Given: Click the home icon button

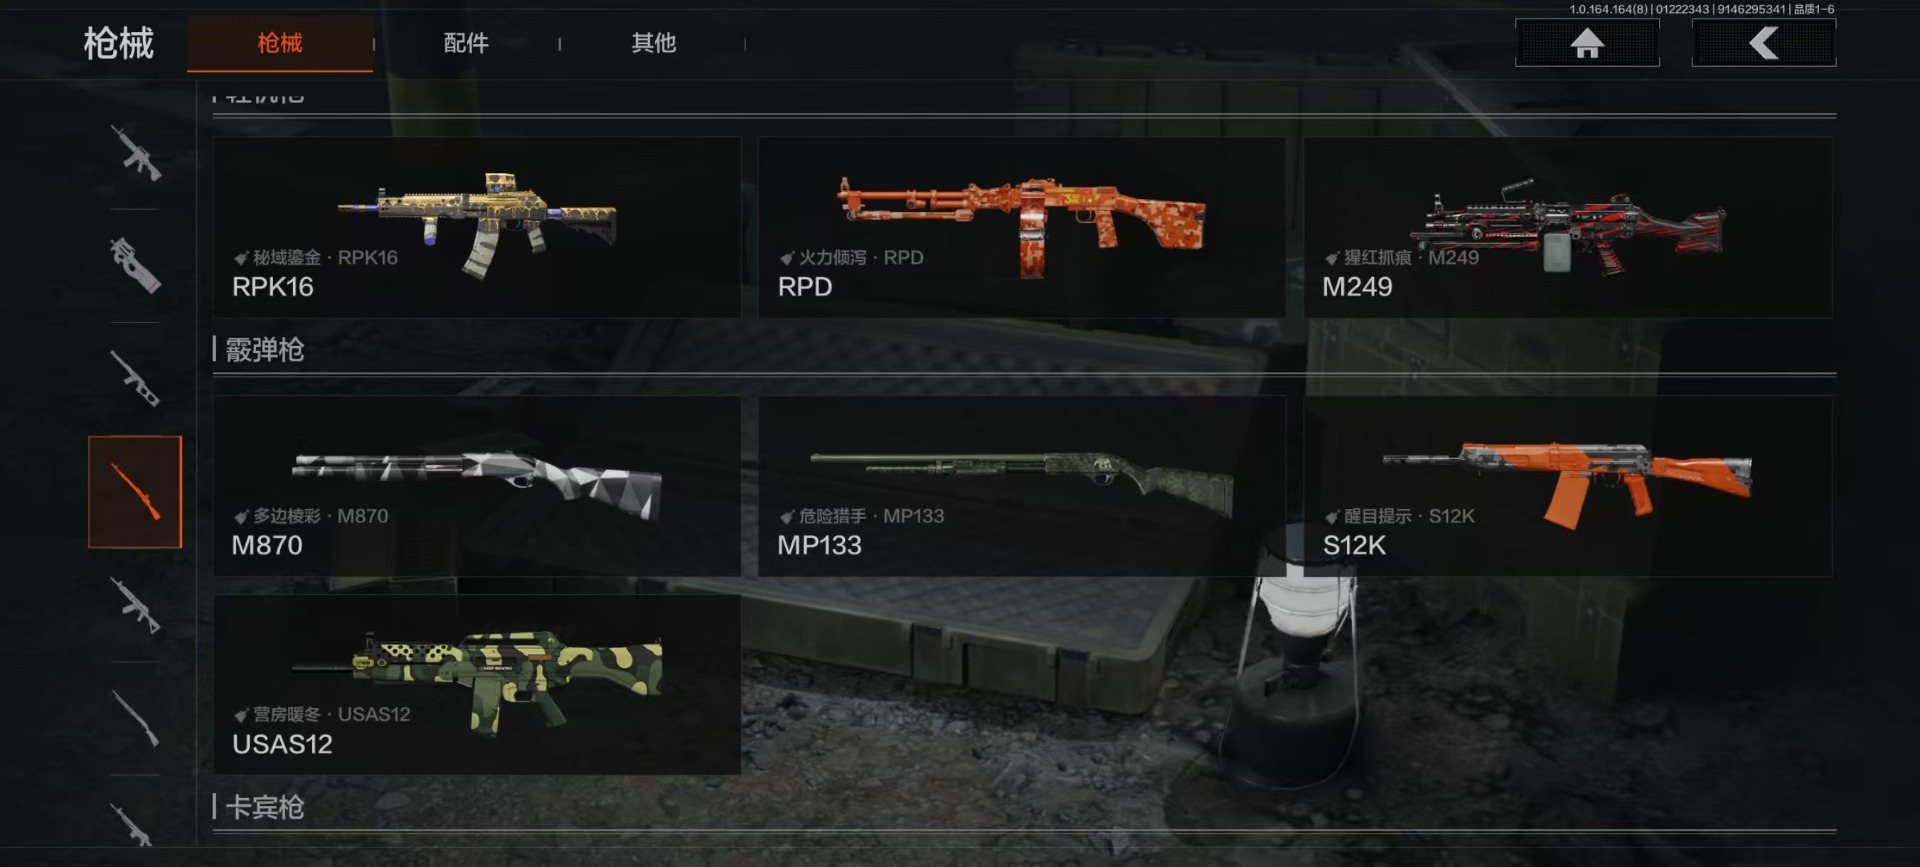Looking at the screenshot, I should tap(1587, 43).
